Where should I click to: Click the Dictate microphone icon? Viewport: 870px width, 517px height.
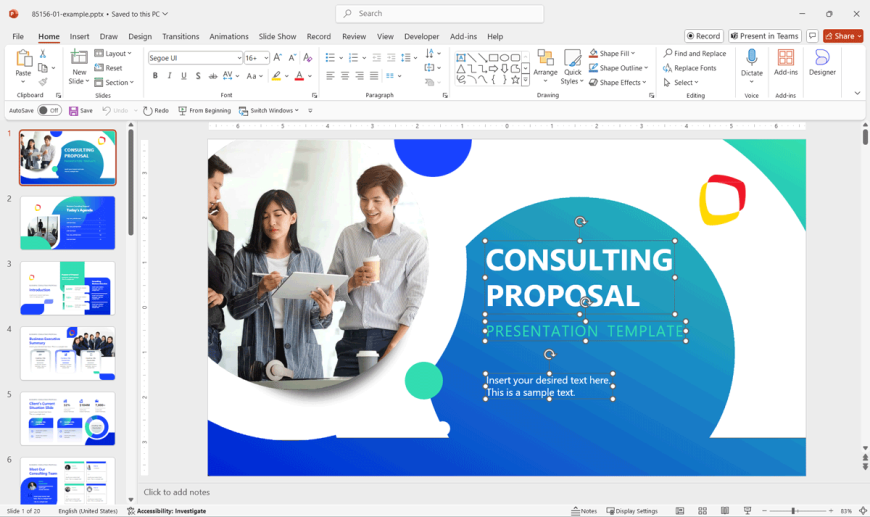pos(752,58)
